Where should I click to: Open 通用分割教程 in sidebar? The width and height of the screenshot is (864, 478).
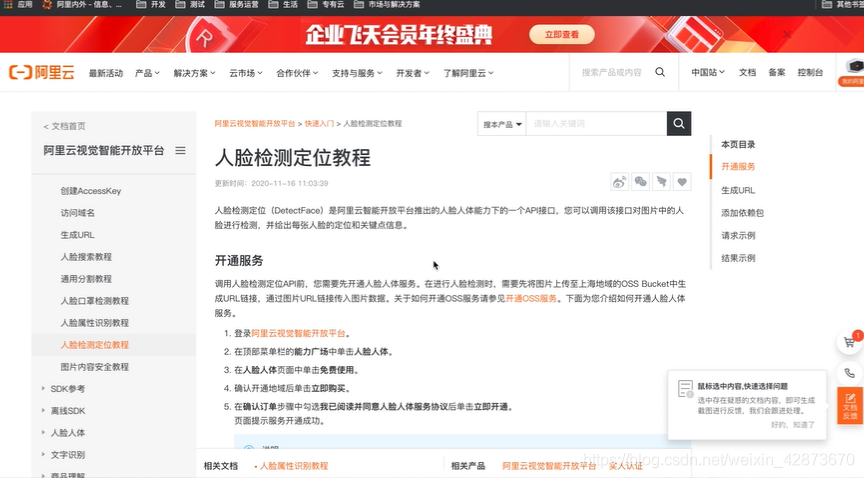86,279
